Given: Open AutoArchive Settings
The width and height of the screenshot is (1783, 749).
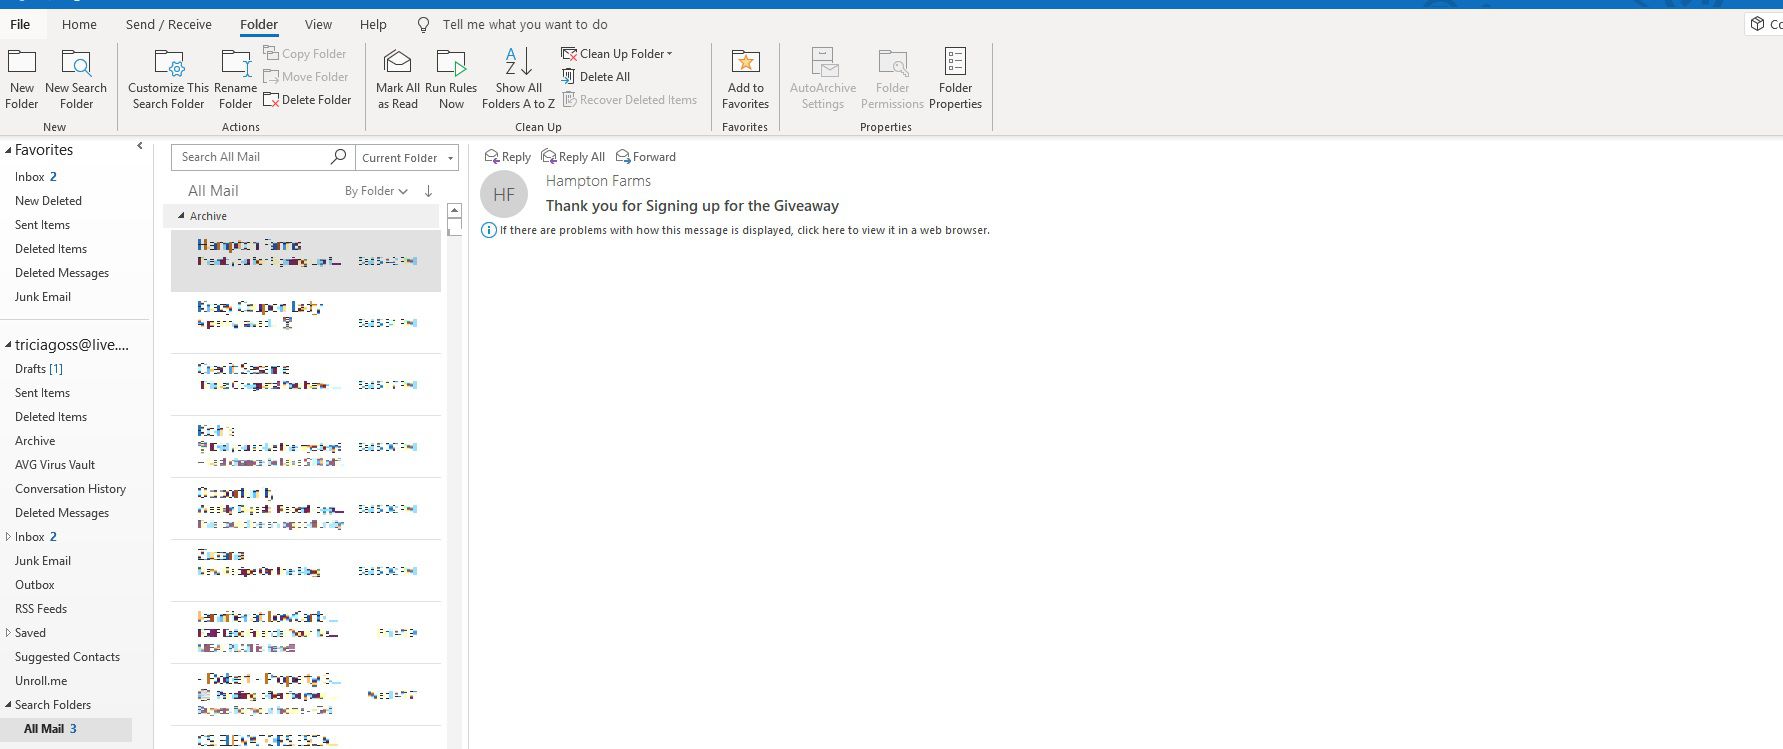Looking at the screenshot, I should [x=823, y=79].
